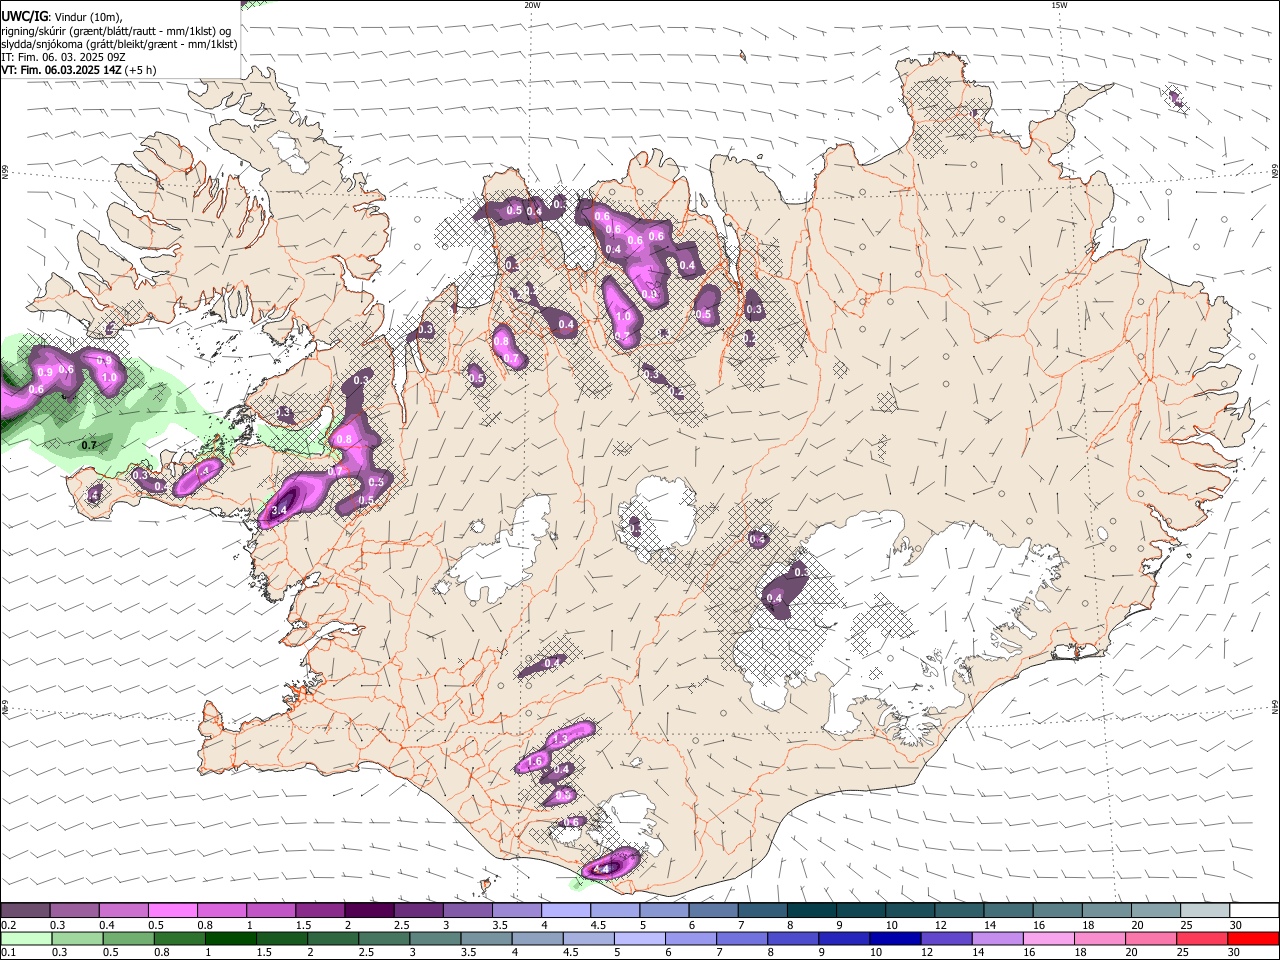Select the darkest green 1 swatch in rain scale
The image size is (1280, 960).
[230, 939]
